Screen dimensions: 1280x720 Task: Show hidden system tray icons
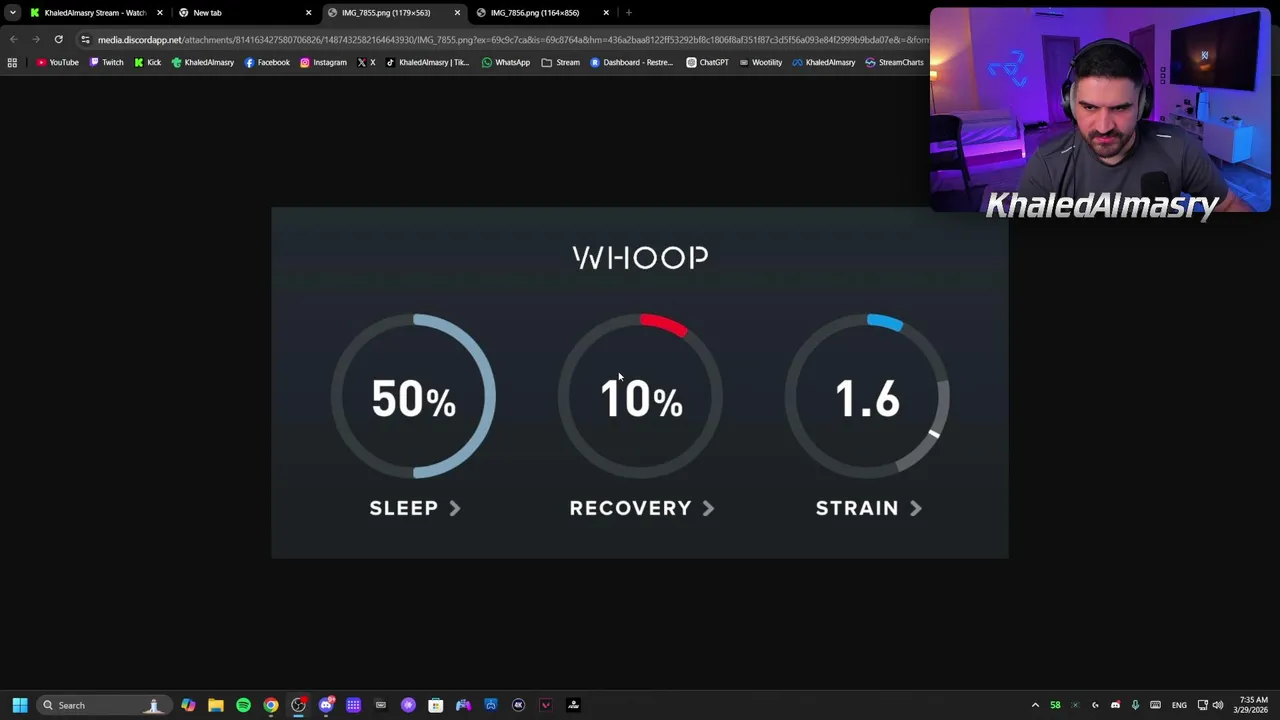(1035, 705)
